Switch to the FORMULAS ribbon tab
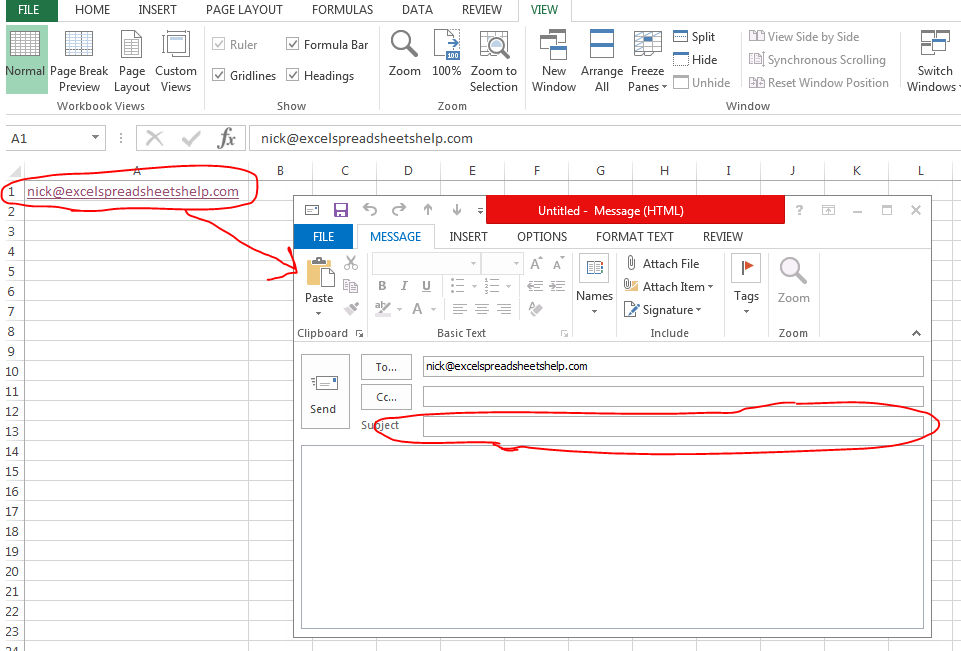Image resolution: width=961 pixels, height=651 pixels. tap(342, 10)
